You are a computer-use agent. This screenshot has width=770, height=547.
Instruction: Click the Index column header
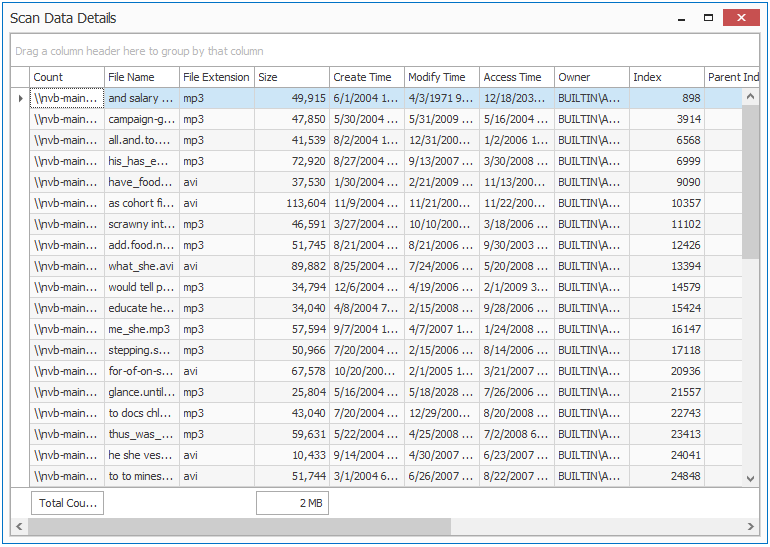667,77
